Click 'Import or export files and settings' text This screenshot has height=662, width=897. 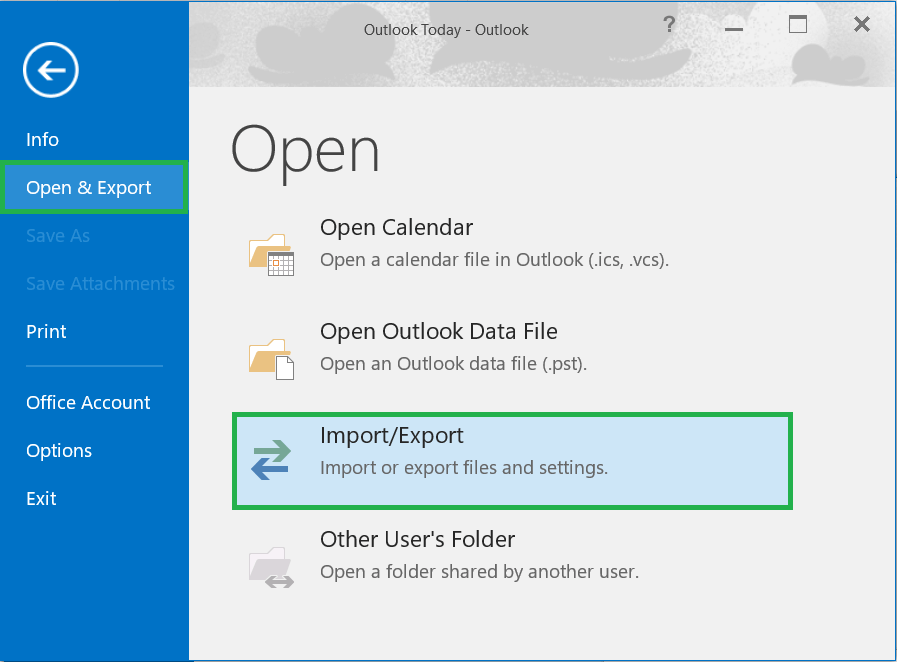point(464,468)
